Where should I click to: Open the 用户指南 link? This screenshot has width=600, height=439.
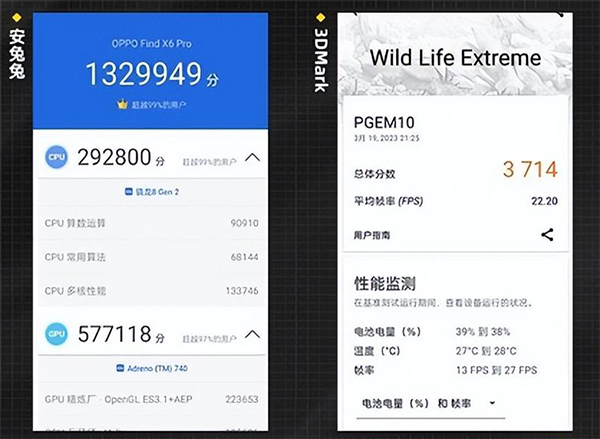pyautogui.click(x=373, y=236)
